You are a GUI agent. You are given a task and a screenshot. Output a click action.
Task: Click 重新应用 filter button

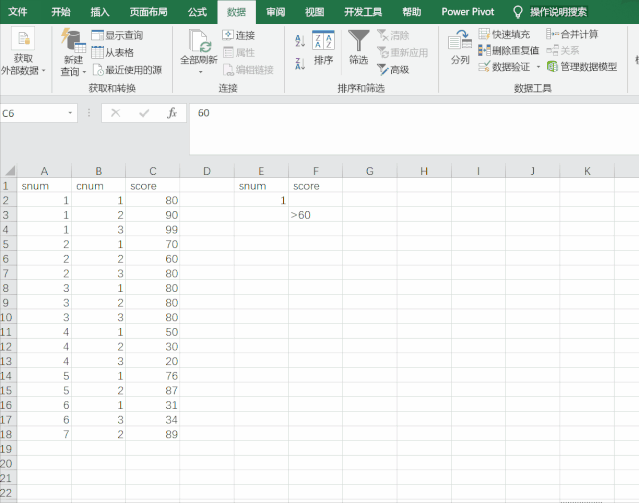click(403, 53)
